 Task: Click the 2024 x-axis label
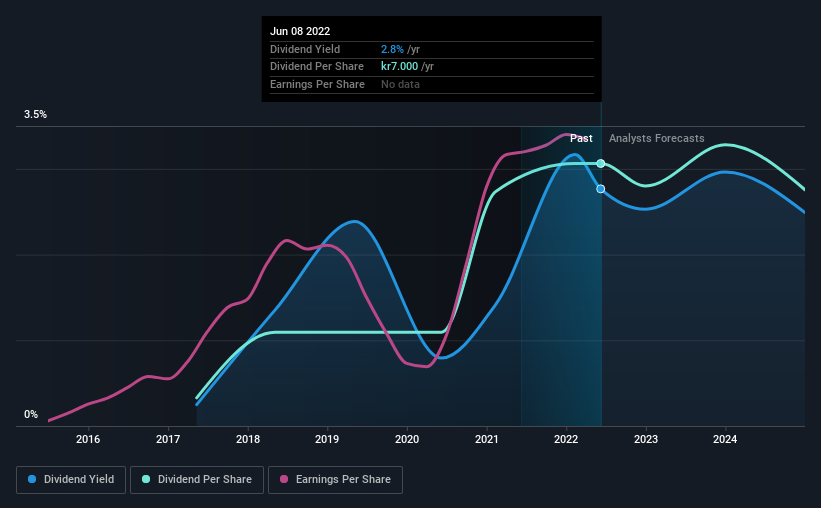(x=725, y=439)
